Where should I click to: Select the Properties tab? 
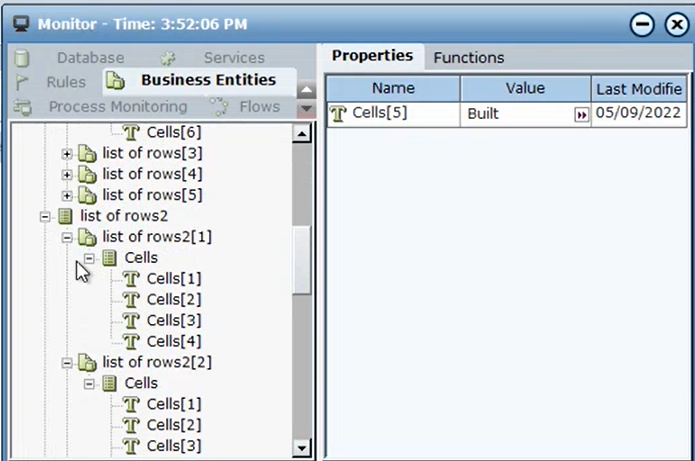click(372, 56)
